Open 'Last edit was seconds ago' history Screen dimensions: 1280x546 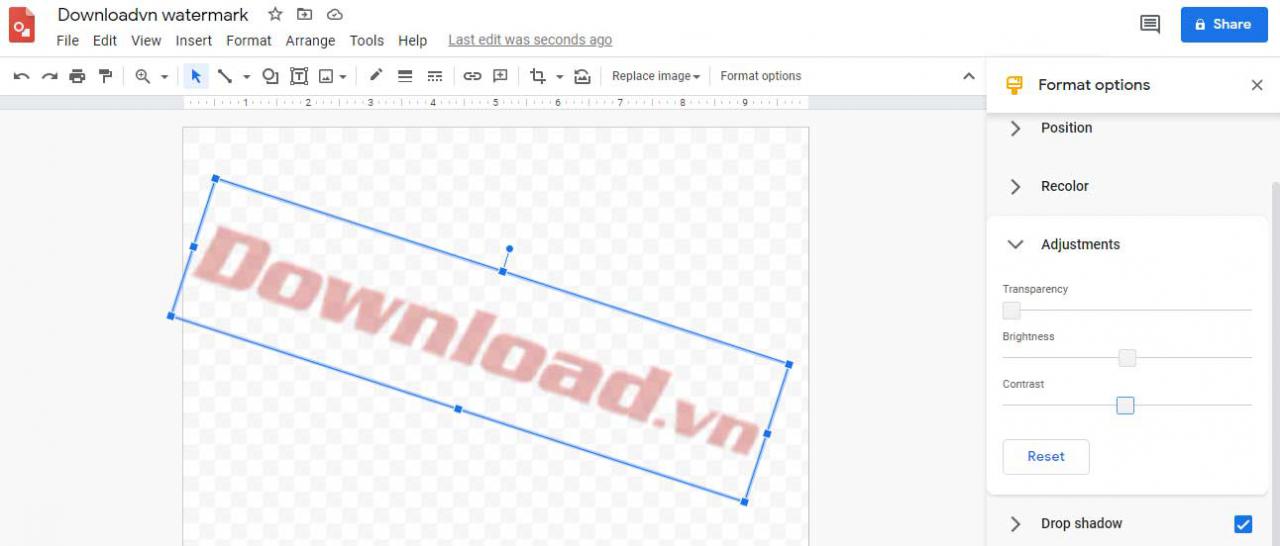click(530, 41)
